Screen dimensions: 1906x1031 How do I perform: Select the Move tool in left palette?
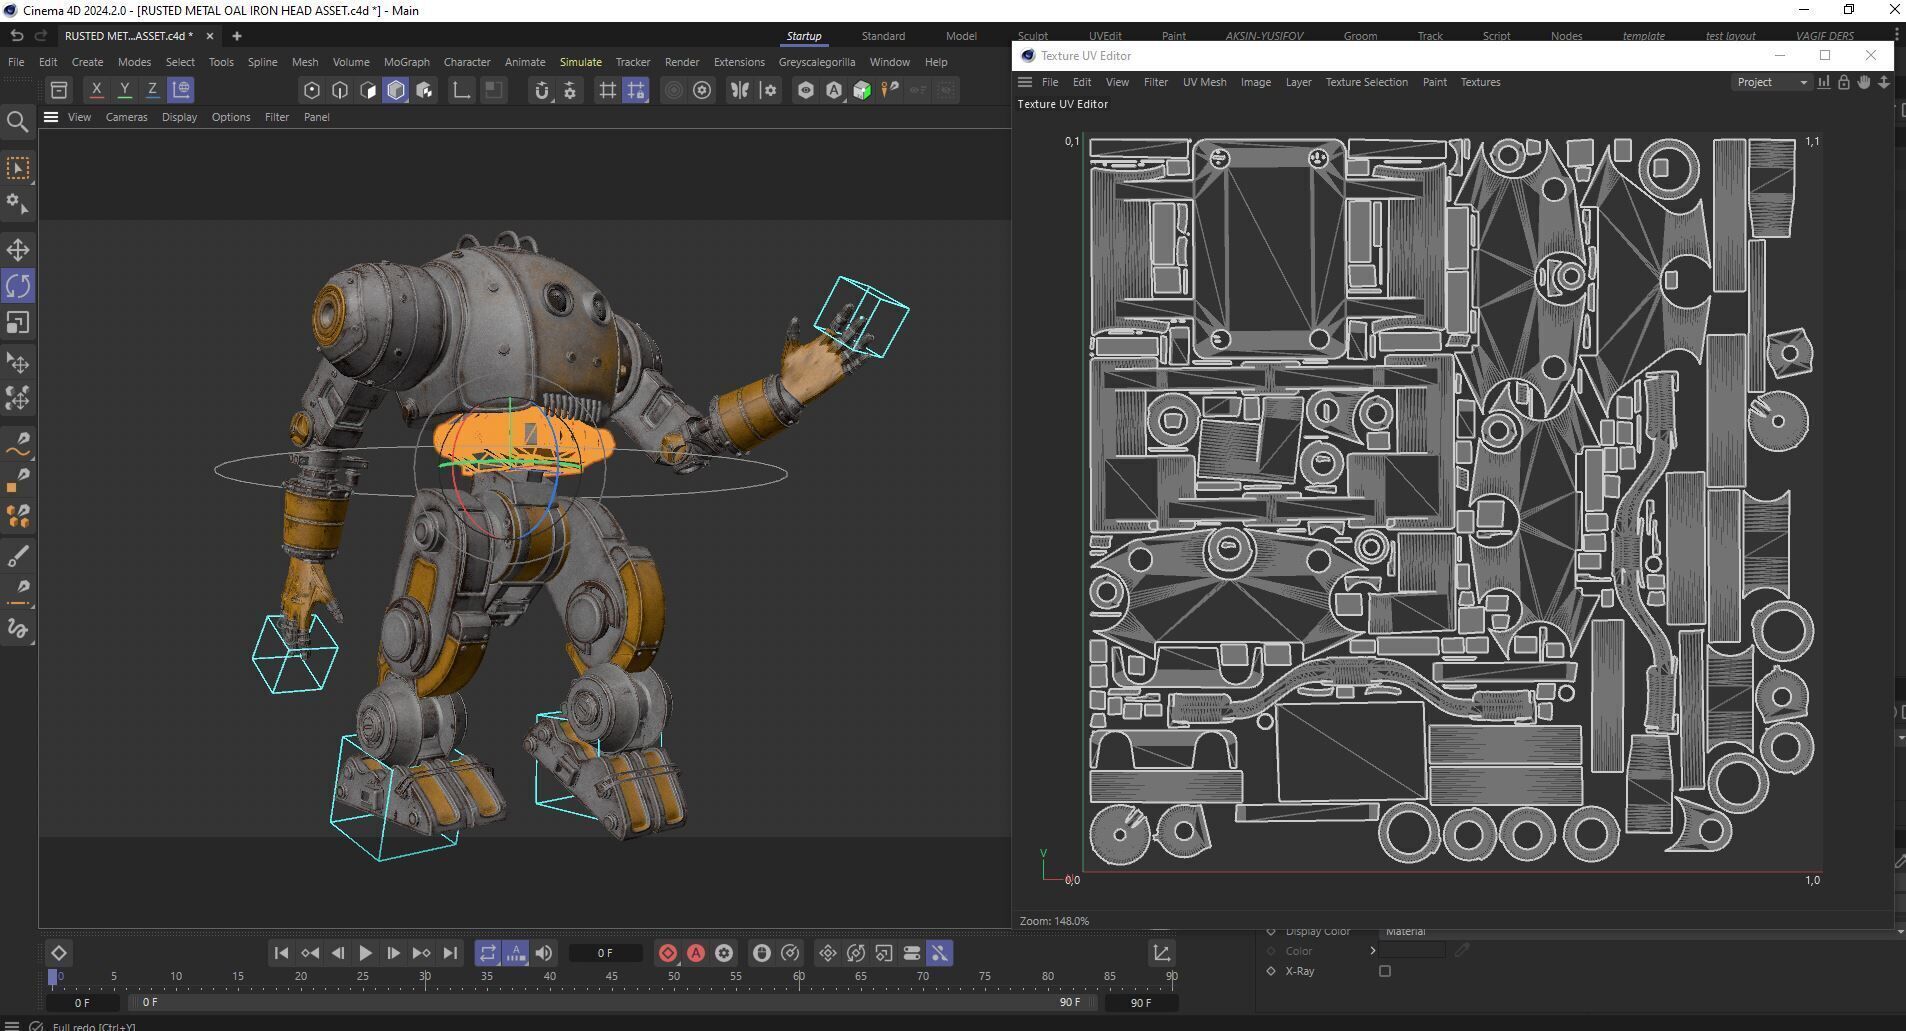(18, 249)
